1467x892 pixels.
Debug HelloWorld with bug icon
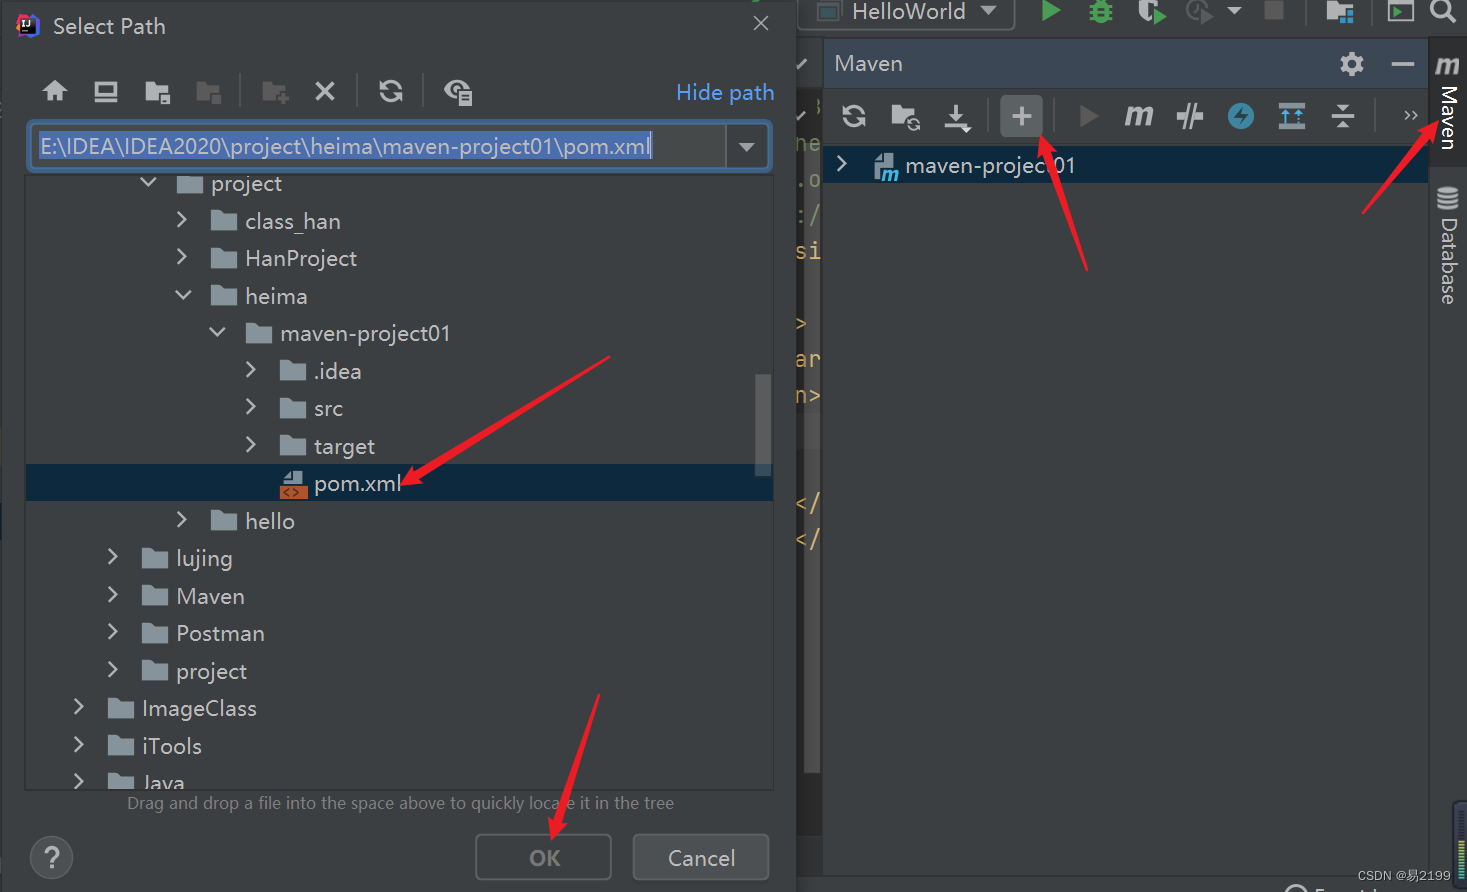[1101, 11]
